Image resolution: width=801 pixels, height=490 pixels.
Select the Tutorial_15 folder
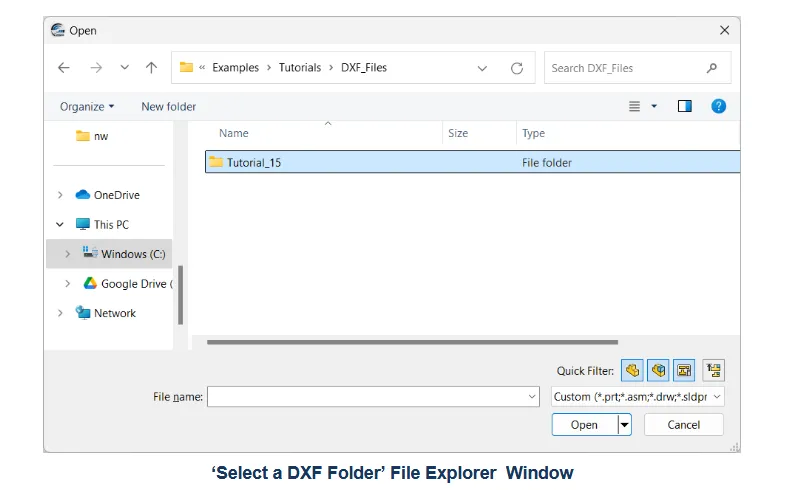coord(472,162)
